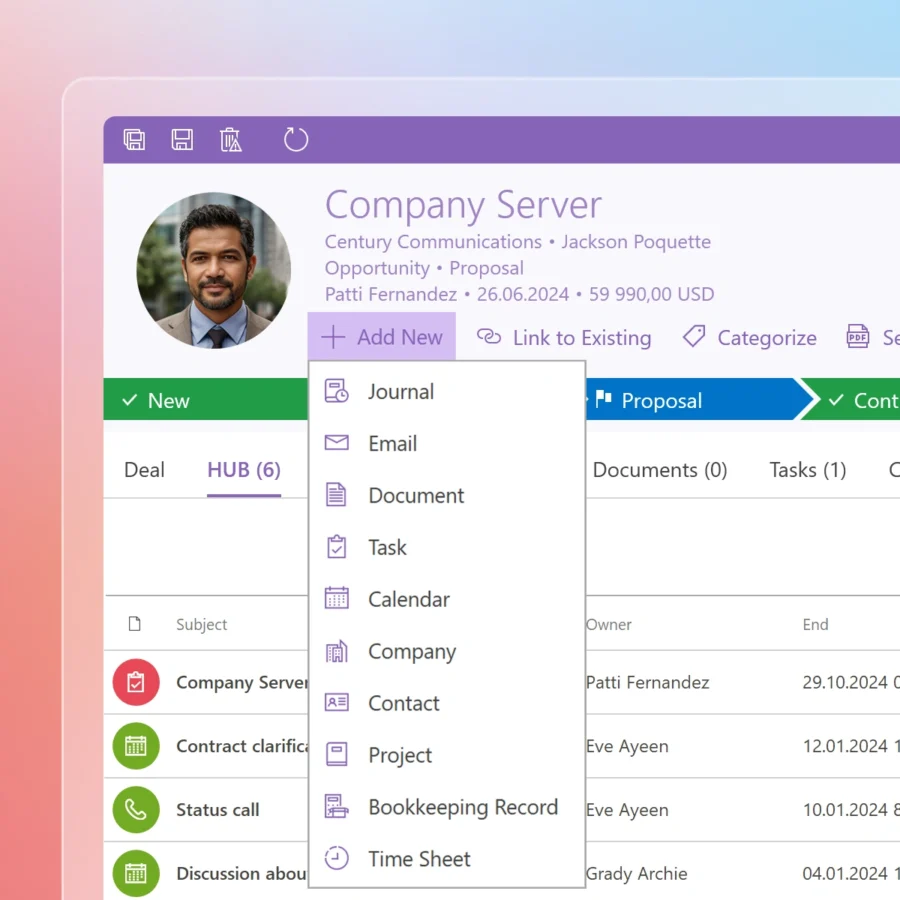Click the calendar icon beside Contract clarification

[136, 746]
